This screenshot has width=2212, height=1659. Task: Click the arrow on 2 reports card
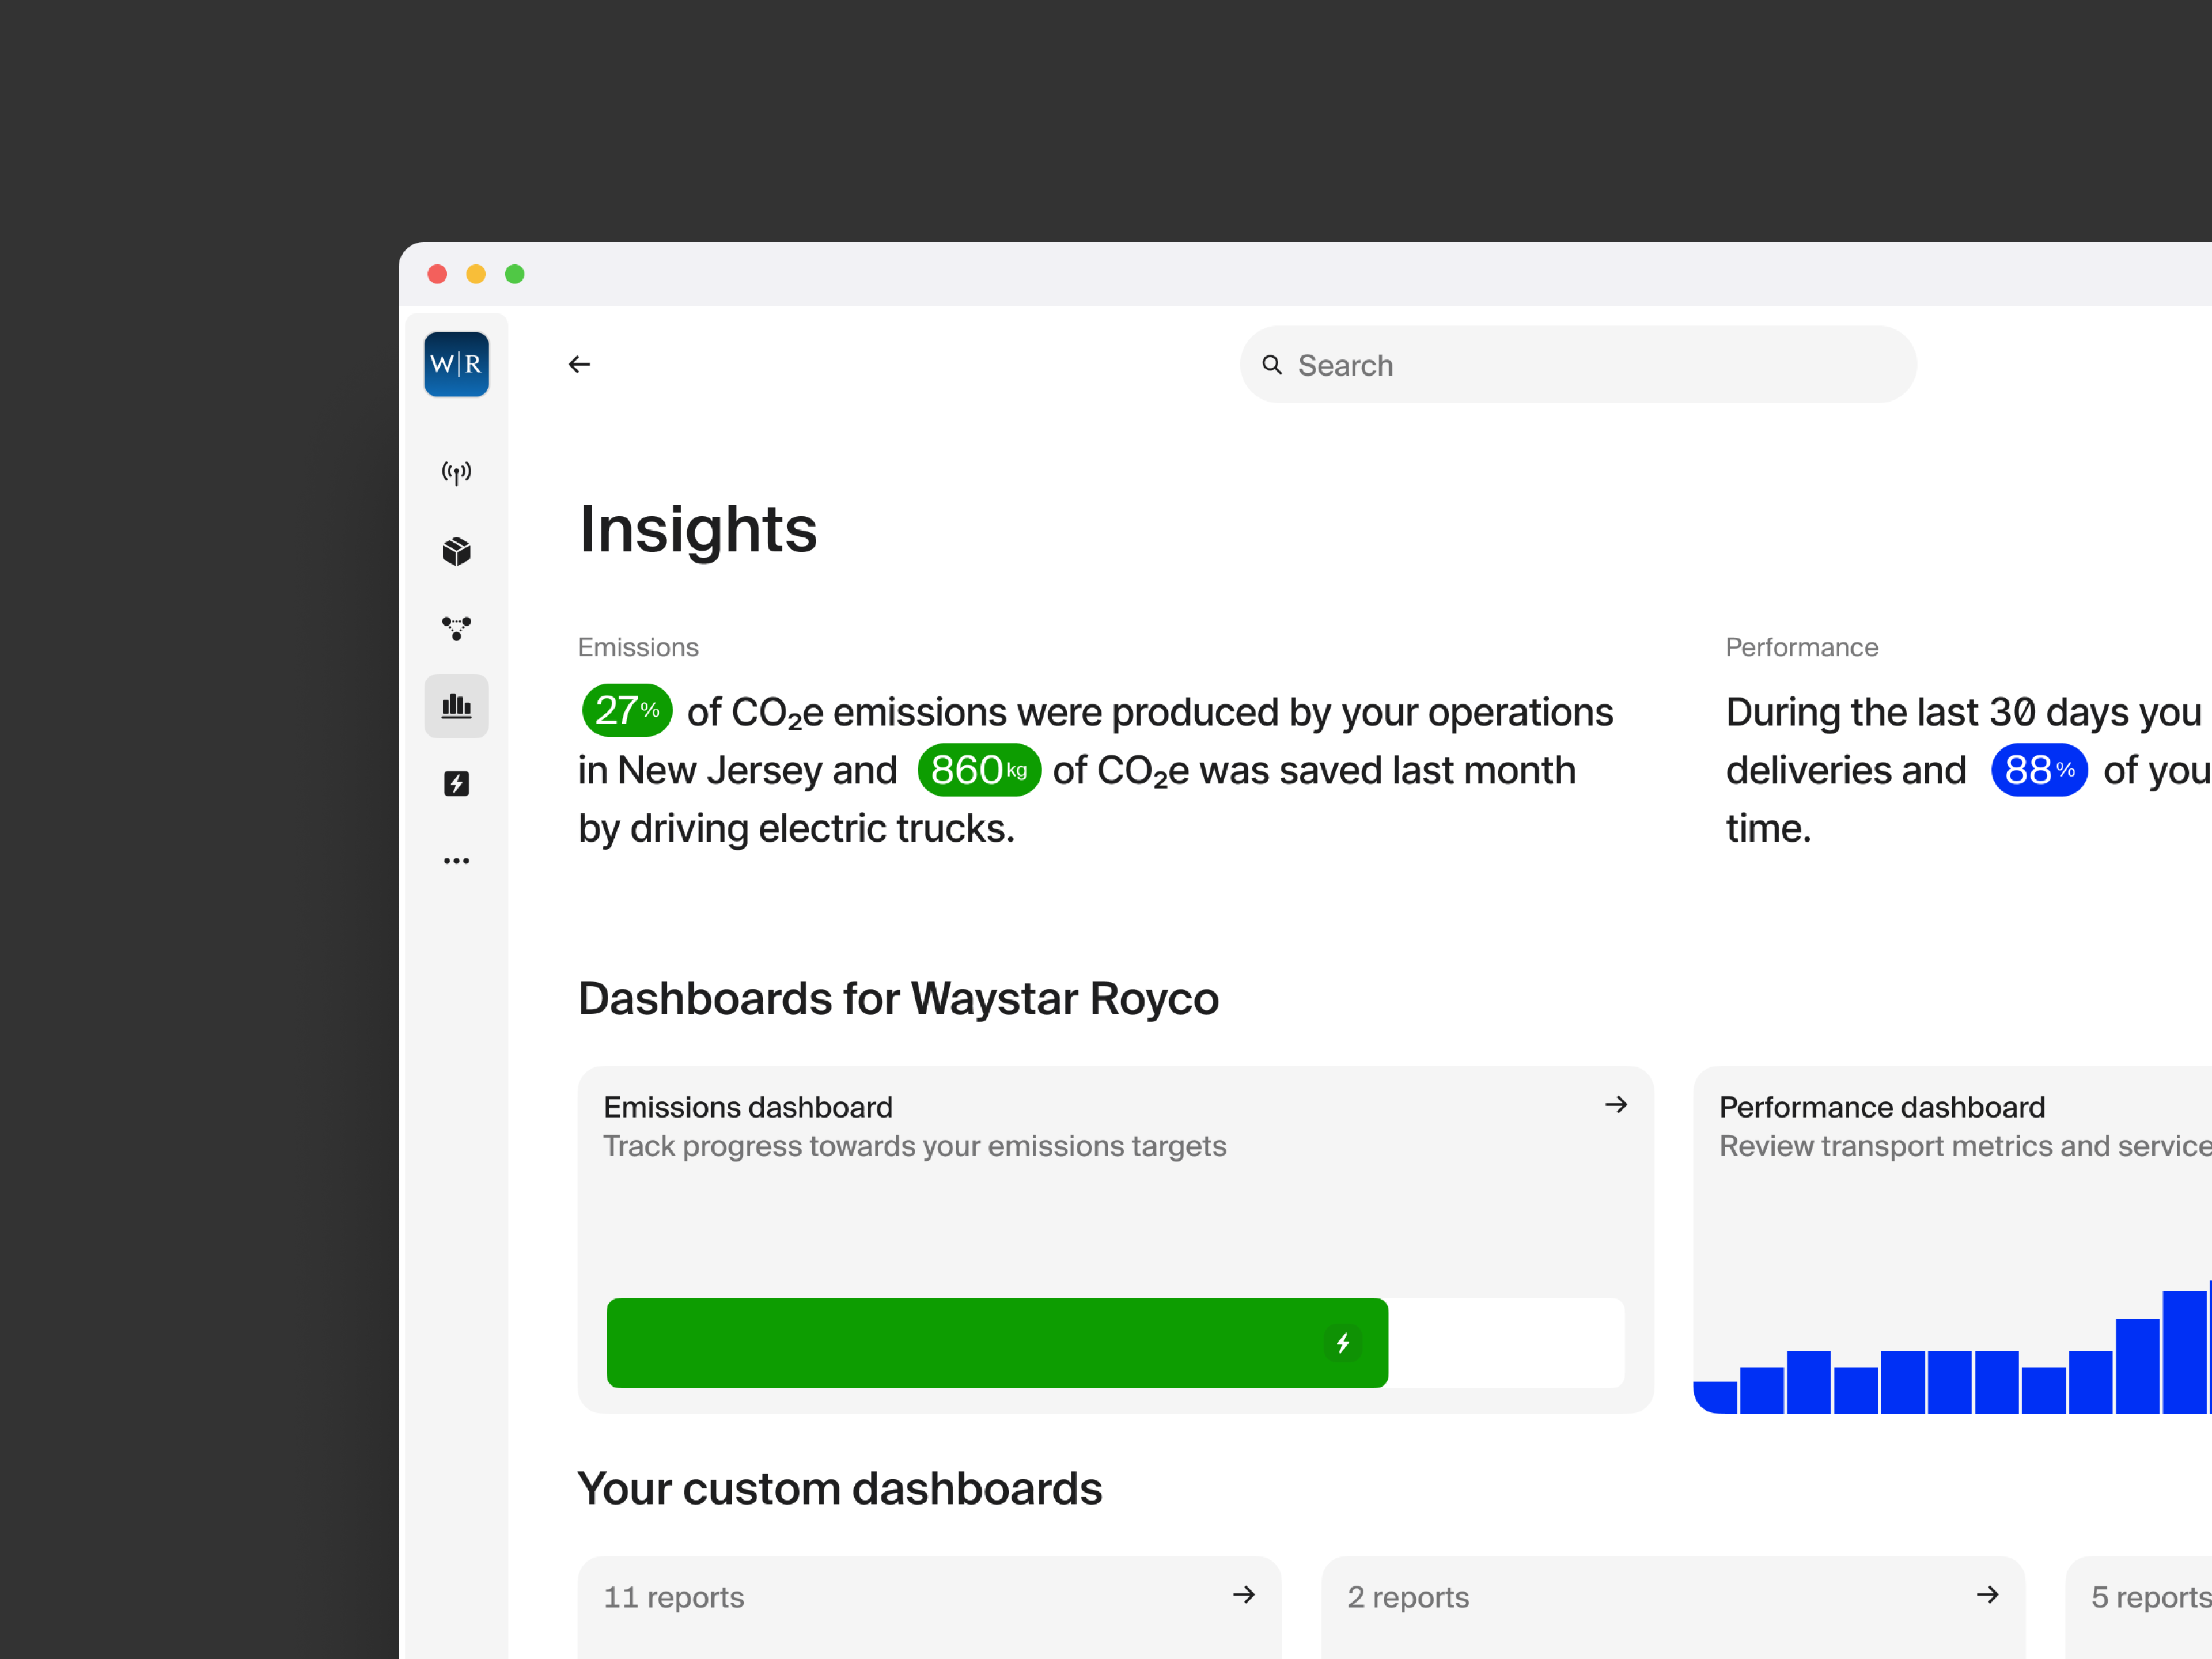click(x=1987, y=1595)
